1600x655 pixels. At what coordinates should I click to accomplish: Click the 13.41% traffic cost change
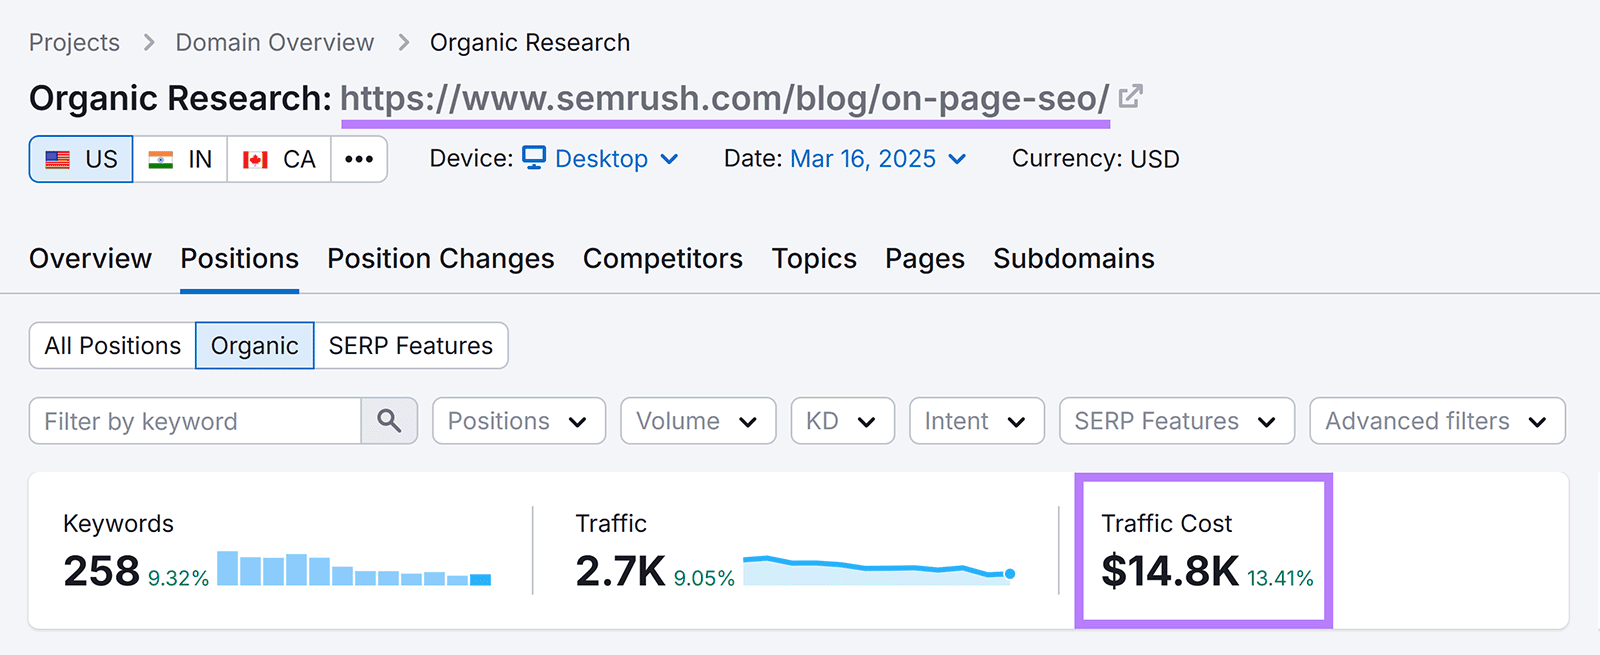[x=1280, y=578]
